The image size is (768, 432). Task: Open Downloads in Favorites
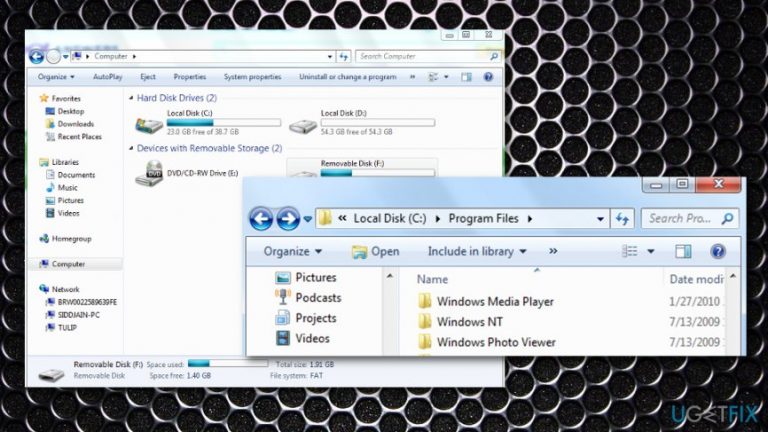click(70, 124)
